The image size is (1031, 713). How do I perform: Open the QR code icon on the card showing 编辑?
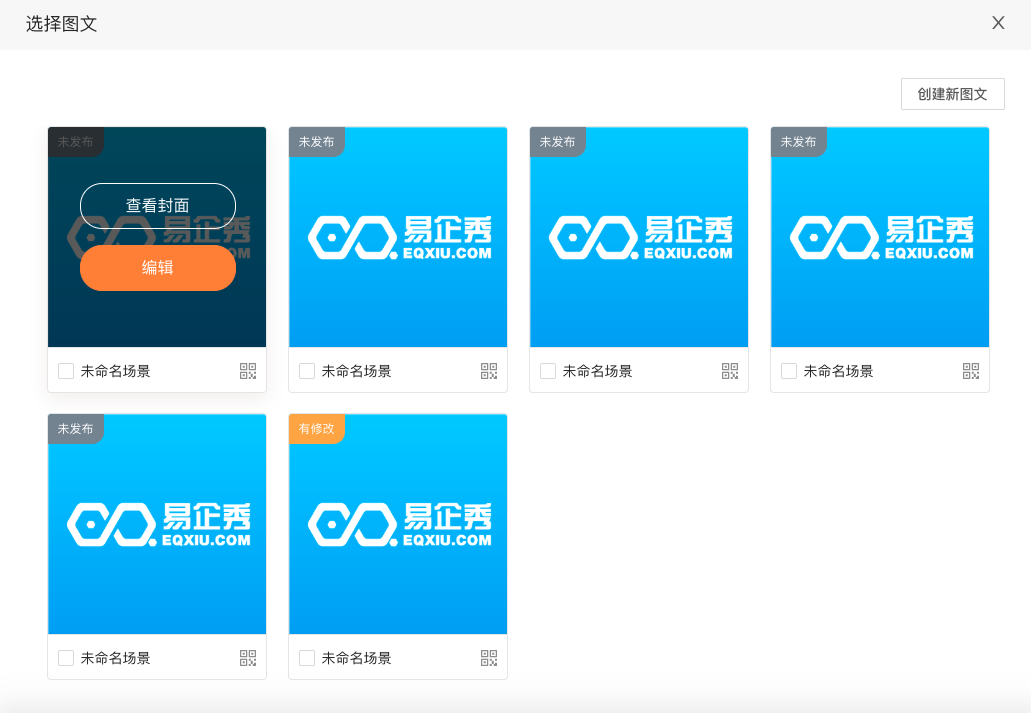248,371
